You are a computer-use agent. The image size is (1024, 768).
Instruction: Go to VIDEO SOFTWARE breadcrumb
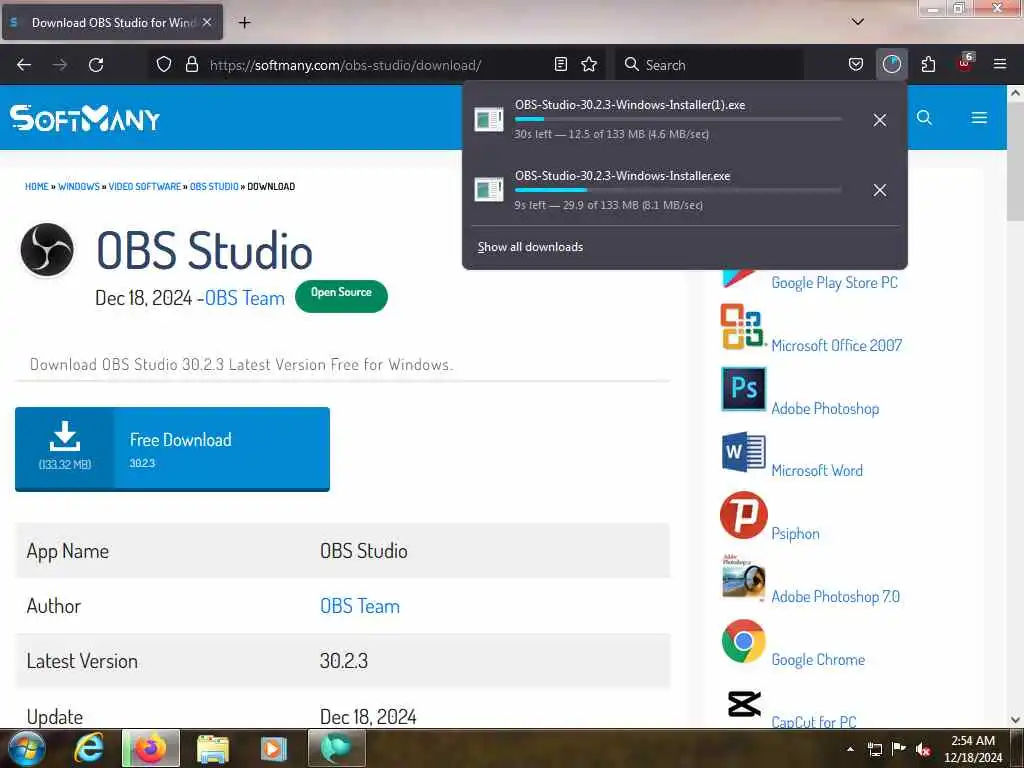(144, 186)
